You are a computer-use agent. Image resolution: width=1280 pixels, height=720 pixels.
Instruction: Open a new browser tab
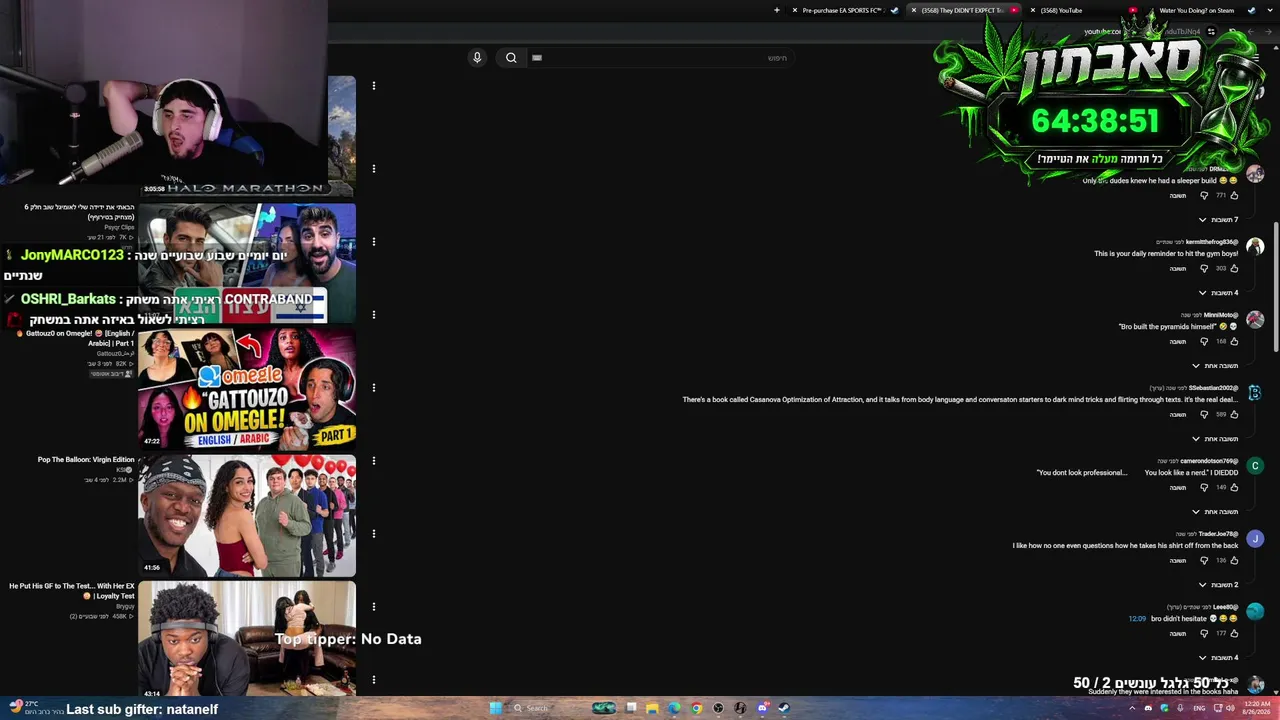776,10
